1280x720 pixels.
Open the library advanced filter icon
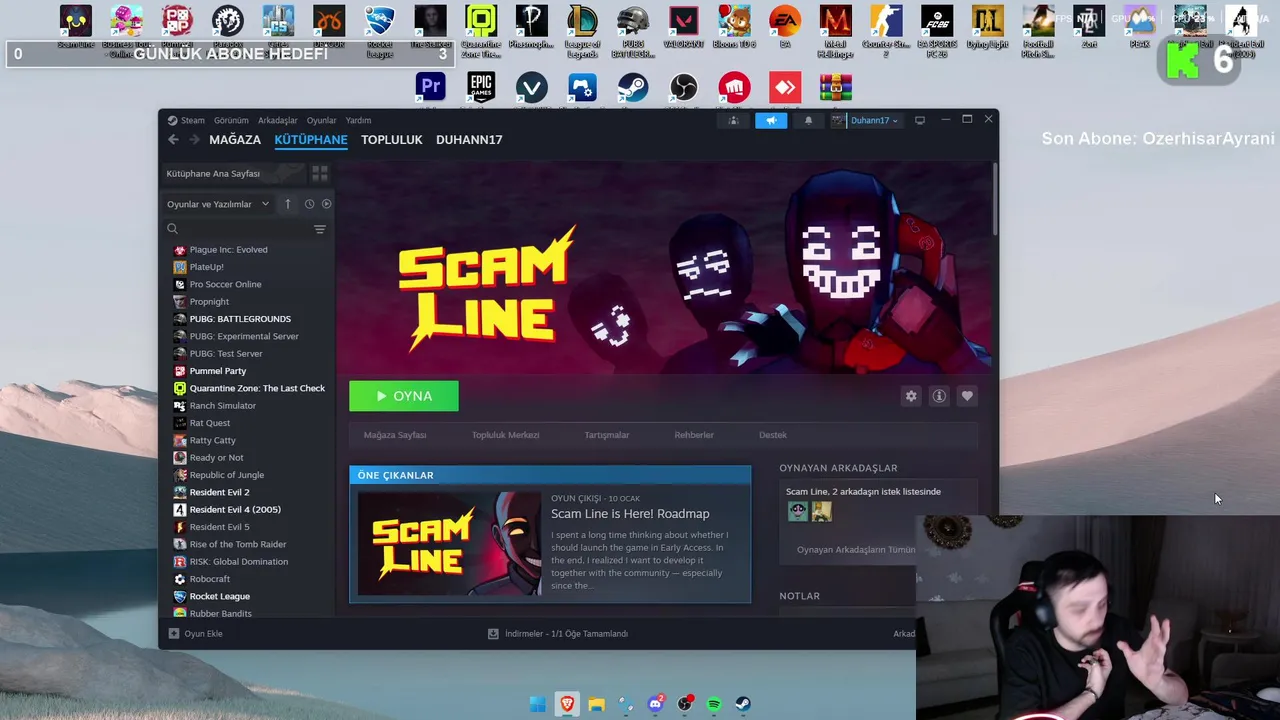[320, 229]
